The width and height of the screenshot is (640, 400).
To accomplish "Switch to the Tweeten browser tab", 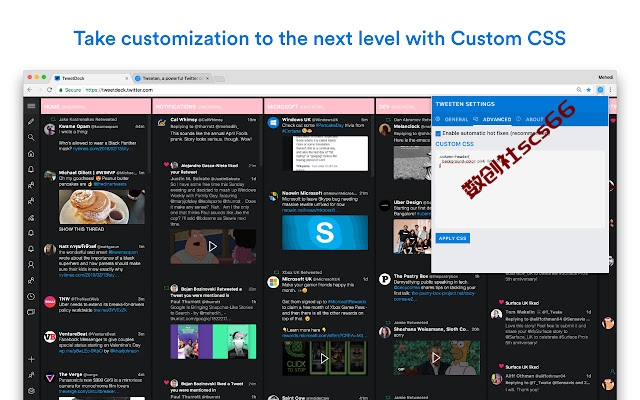I will click(172, 78).
